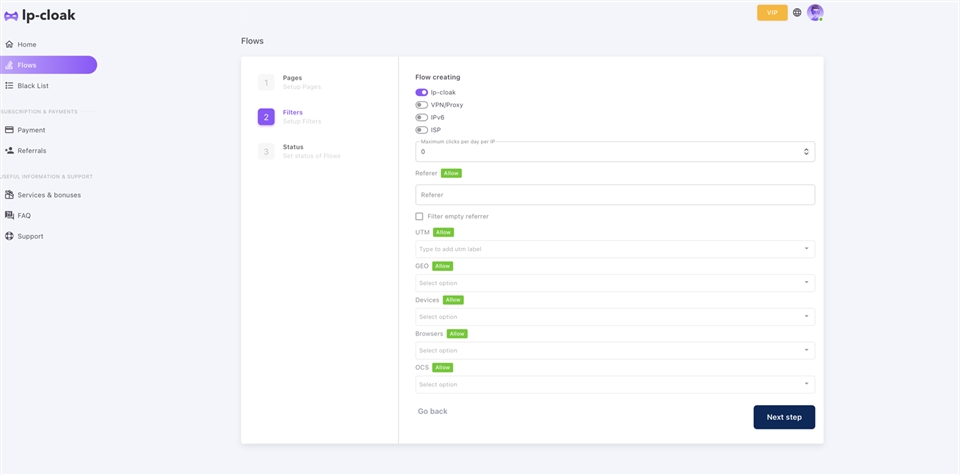Click the Support lifebuoy icon
Image resolution: width=960 pixels, height=475 pixels.
[9, 236]
